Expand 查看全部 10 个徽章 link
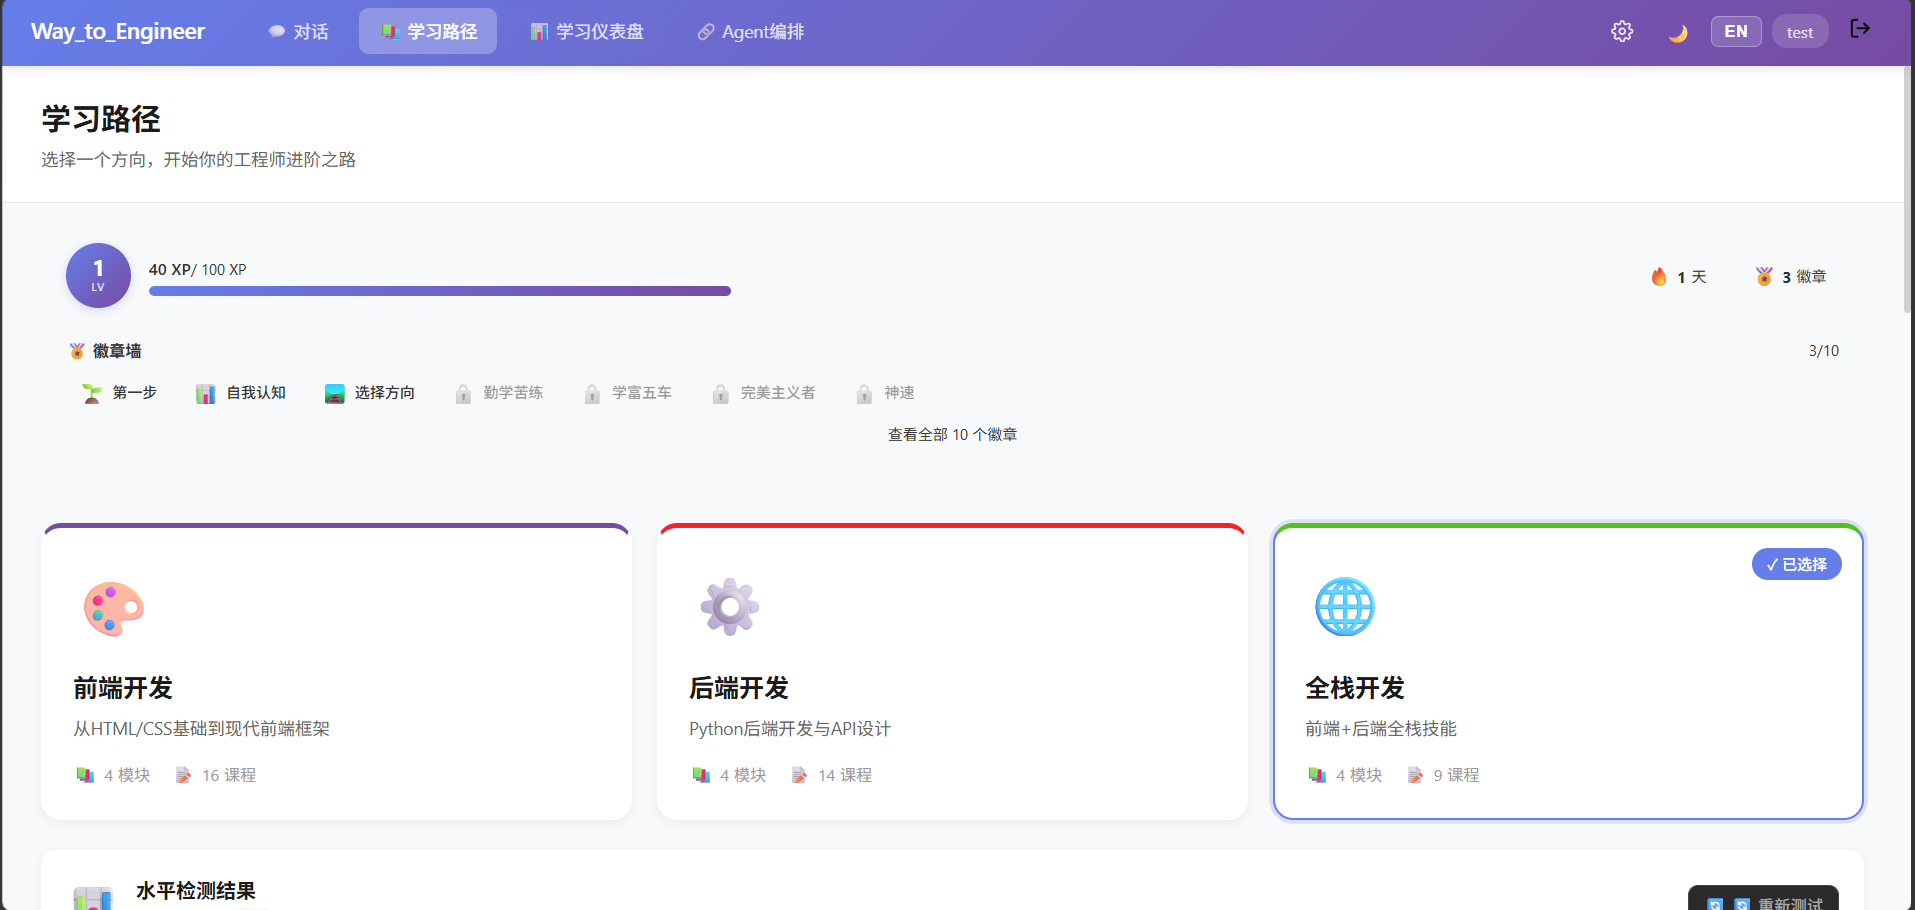The height and width of the screenshot is (910, 1915). click(952, 435)
